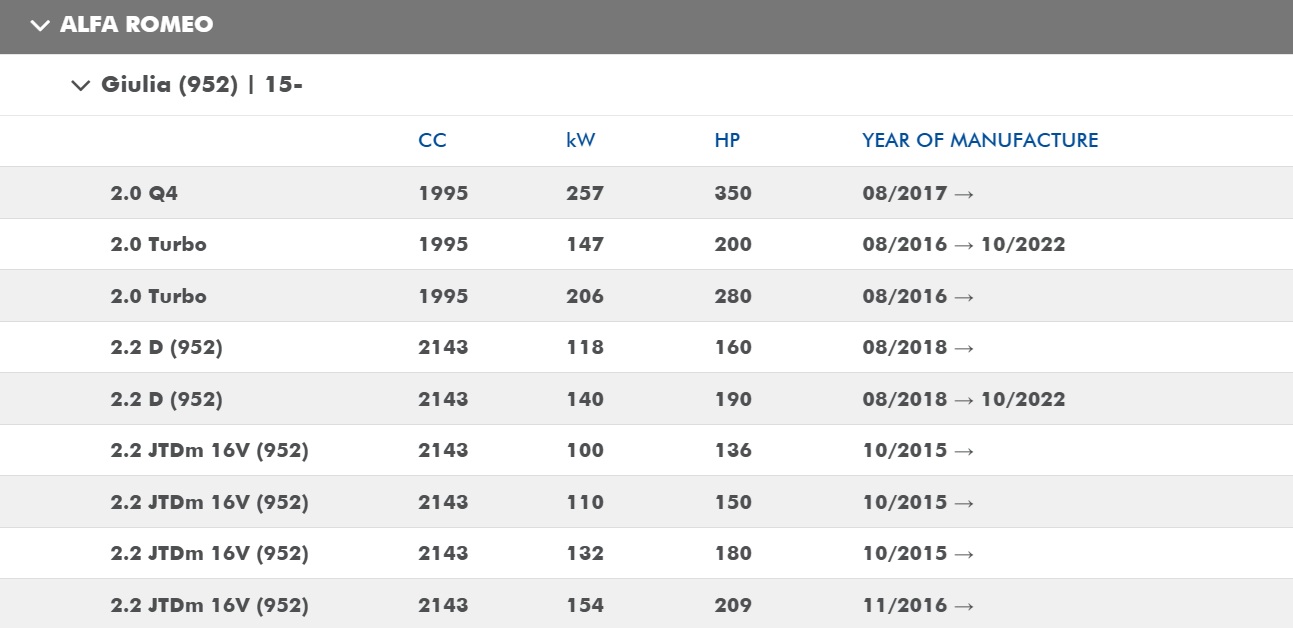The height and width of the screenshot is (628, 1293).
Task: Click the HP column header
Action: 727,141
